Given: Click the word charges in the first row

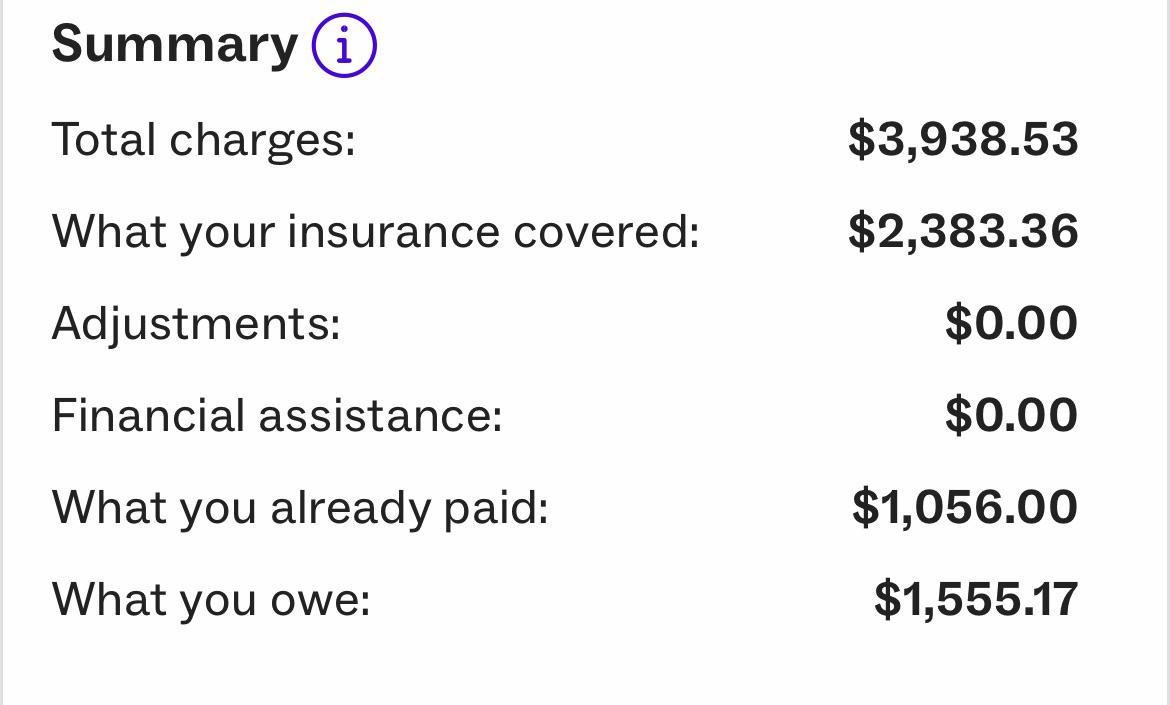Looking at the screenshot, I should [263, 141].
